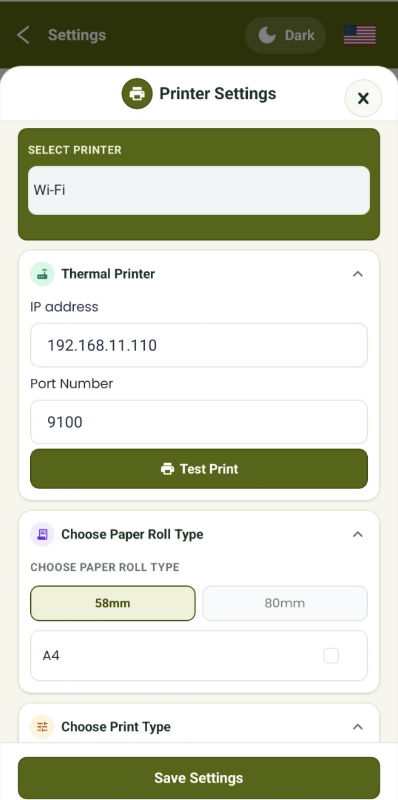Click the Port Number field showing 9100
The image size is (398, 800).
click(x=199, y=422)
